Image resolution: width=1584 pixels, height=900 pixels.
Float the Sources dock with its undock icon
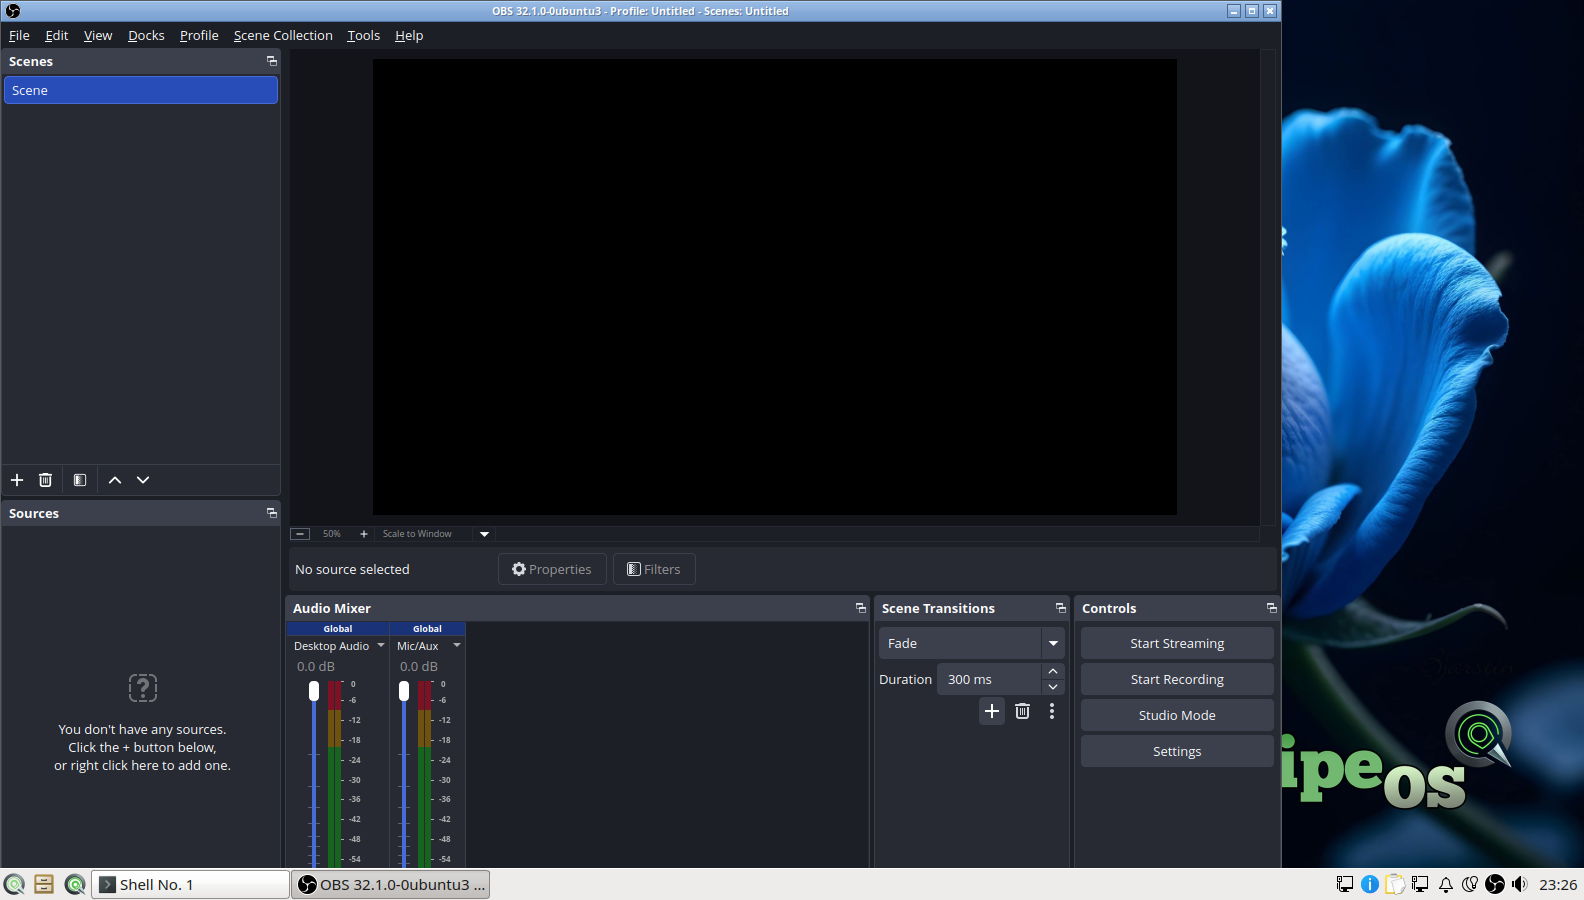[x=271, y=513]
